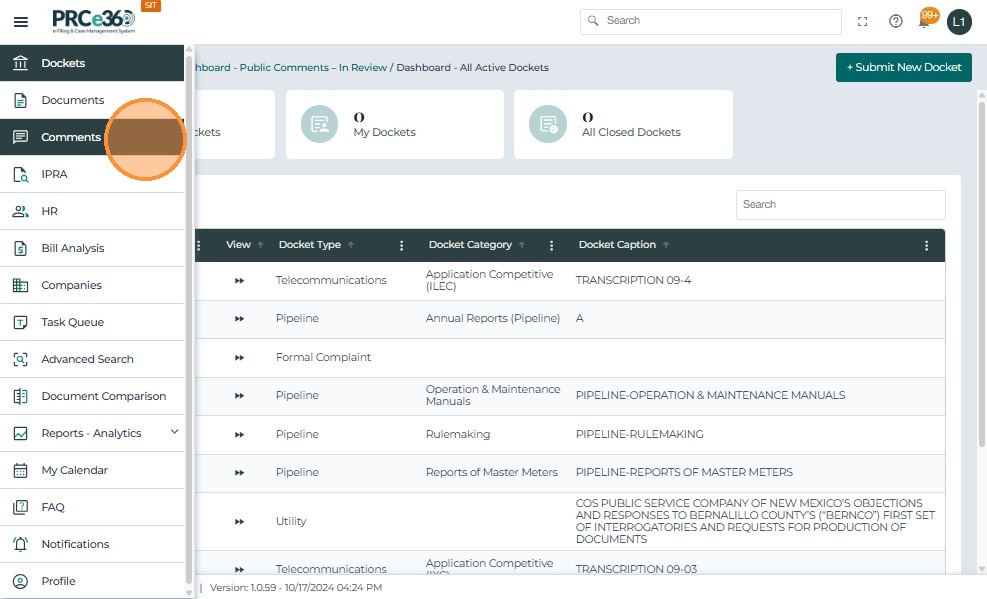Viewport: 987px width, 599px height.
Task: Click the table Search input field
Action: [x=840, y=204]
